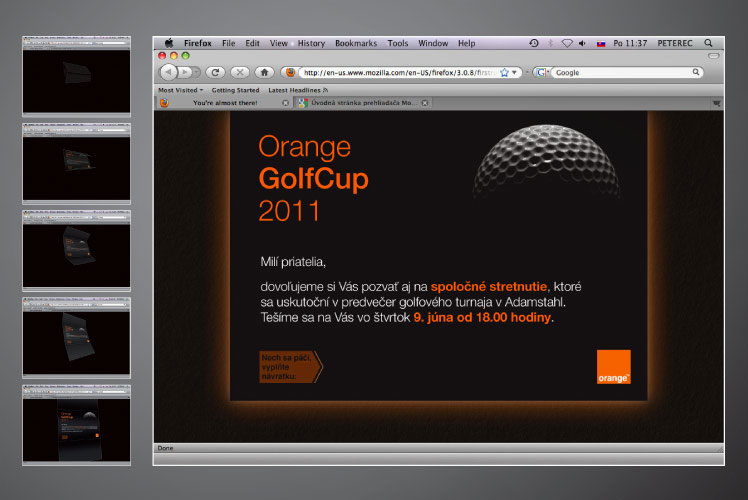Click the Milí priatelia greeting text
The height and width of the screenshot is (500, 748).
293,262
